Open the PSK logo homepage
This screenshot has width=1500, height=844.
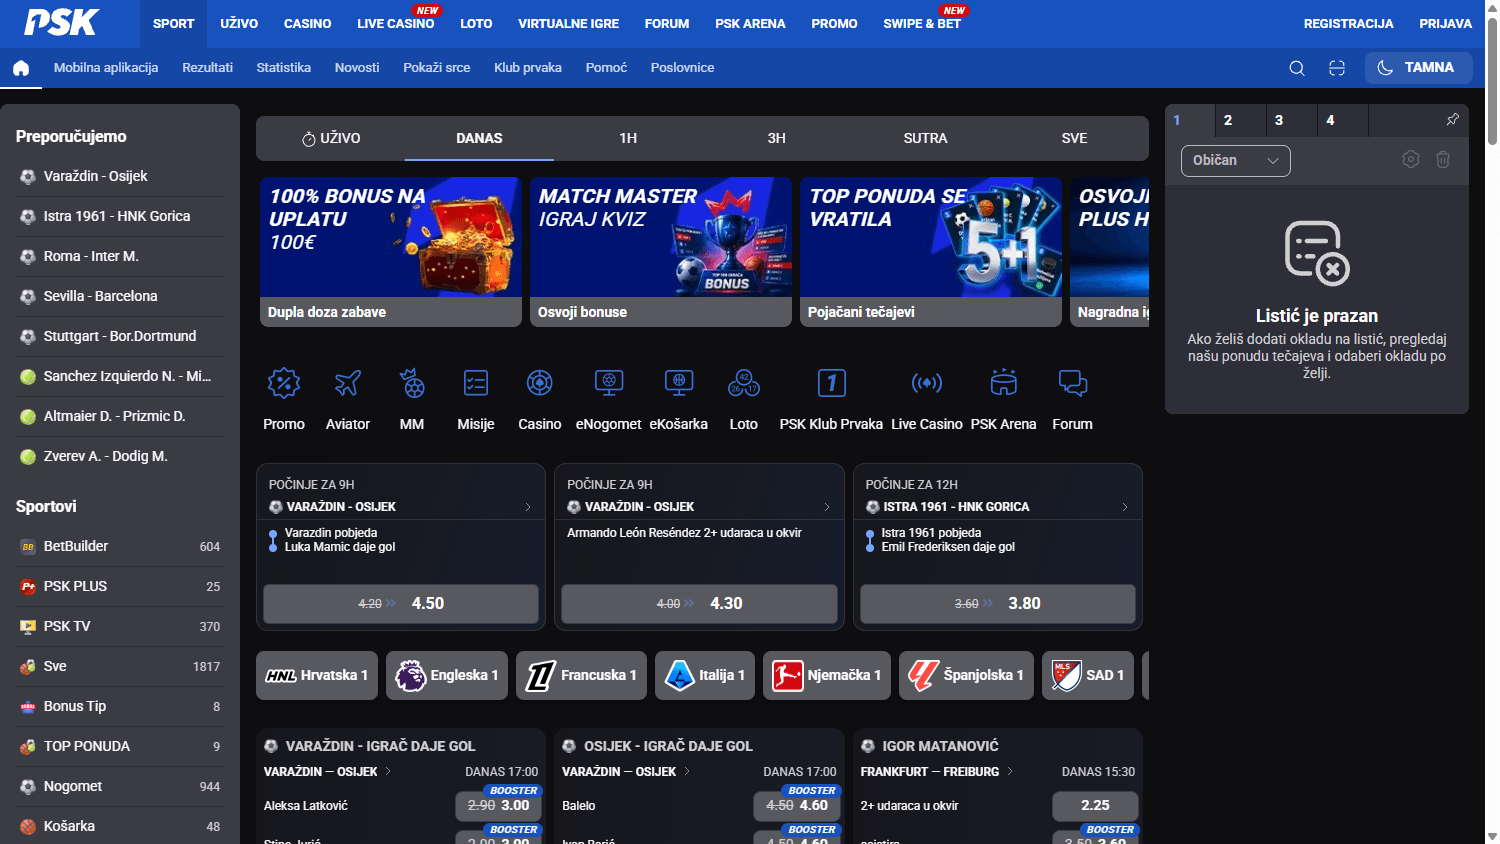pos(61,22)
